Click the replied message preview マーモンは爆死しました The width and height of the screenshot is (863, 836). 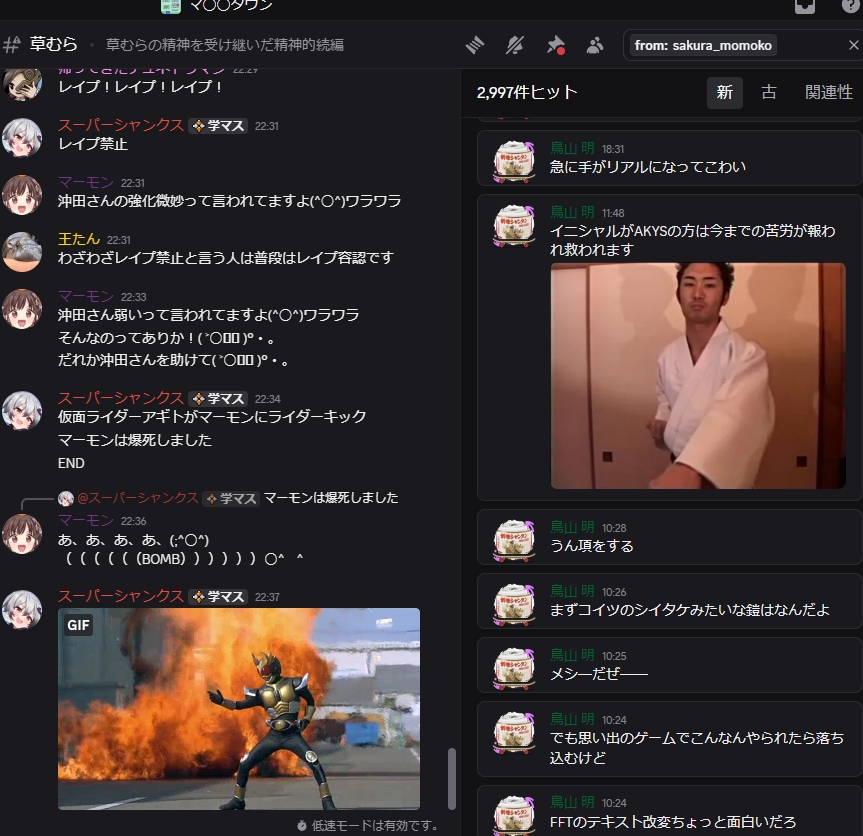pos(330,497)
